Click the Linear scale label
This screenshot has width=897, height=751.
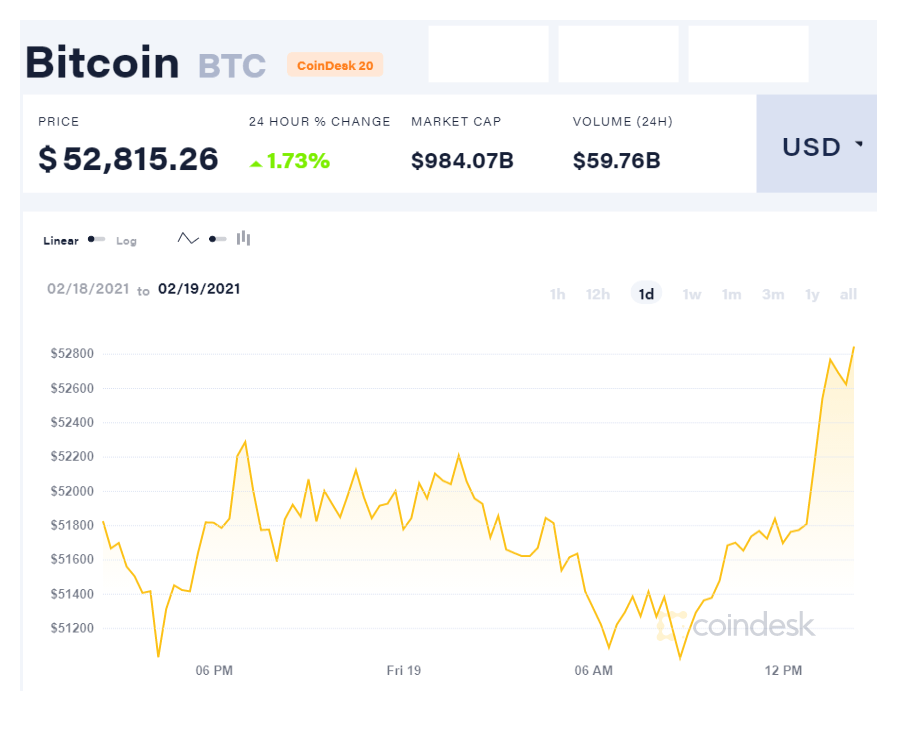[x=61, y=241]
